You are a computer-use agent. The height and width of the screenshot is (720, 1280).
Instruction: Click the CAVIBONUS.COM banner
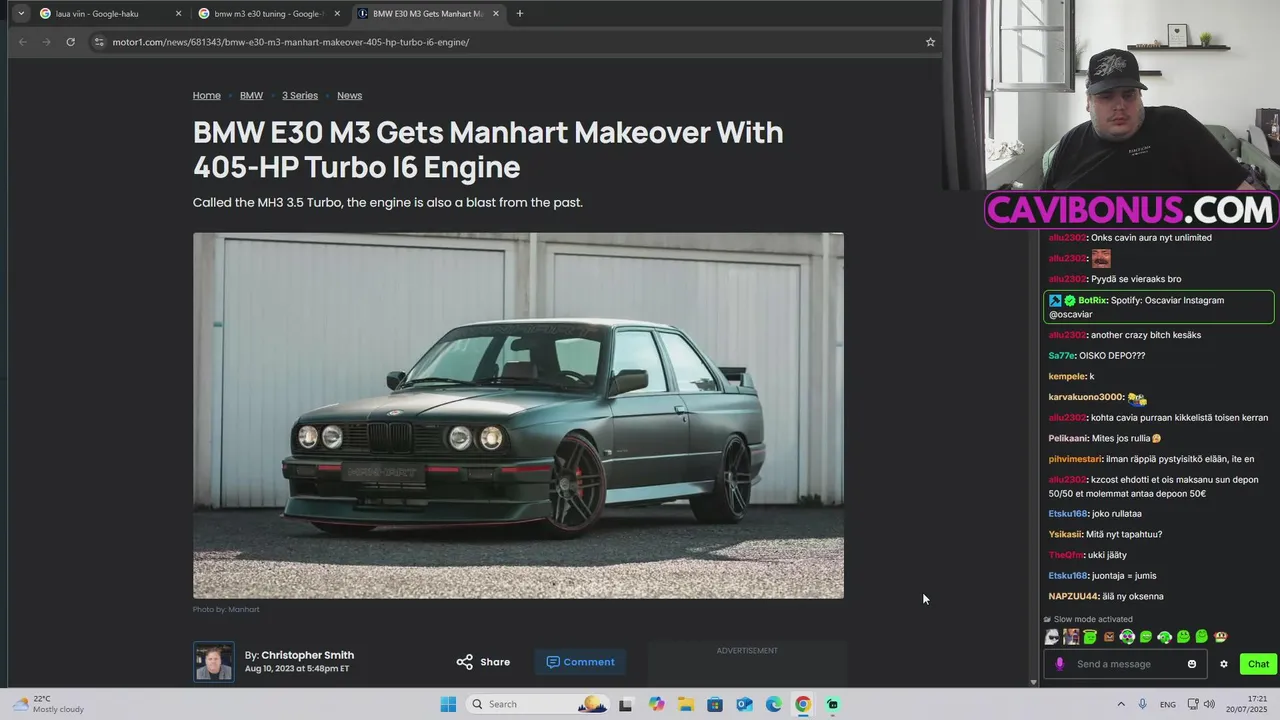(1131, 210)
